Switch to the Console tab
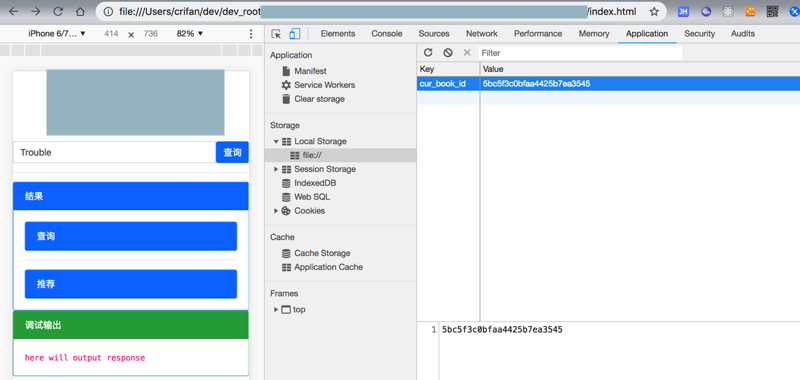The image size is (800, 380). [387, 34]
